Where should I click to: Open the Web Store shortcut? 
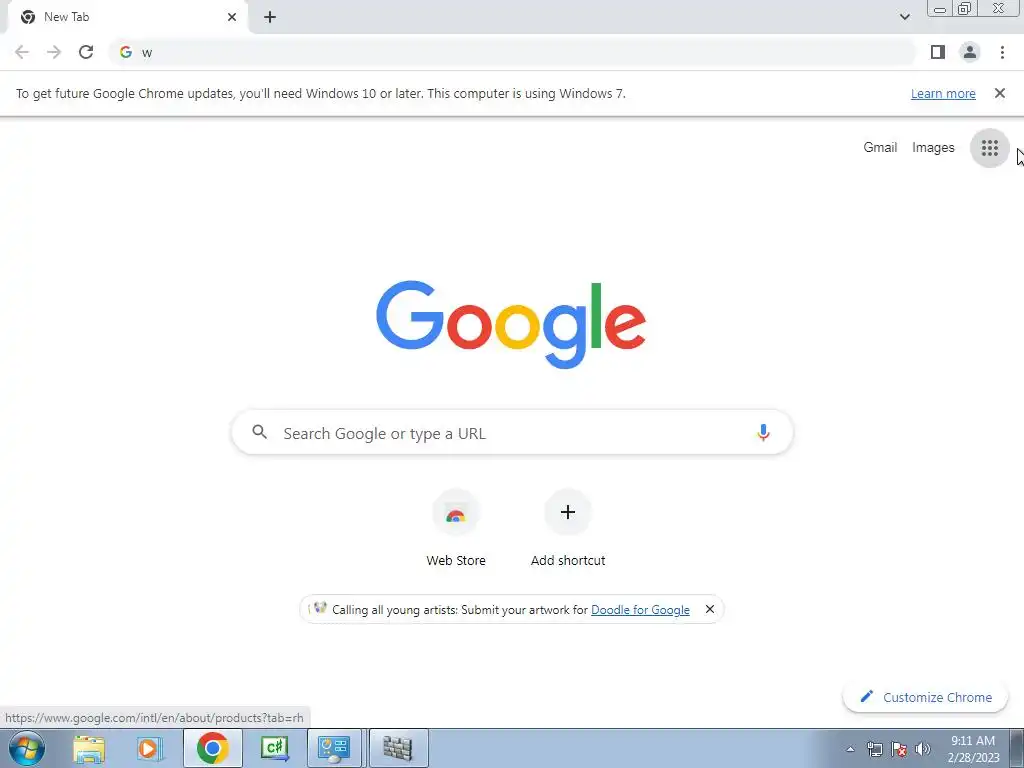coord(456,528)
